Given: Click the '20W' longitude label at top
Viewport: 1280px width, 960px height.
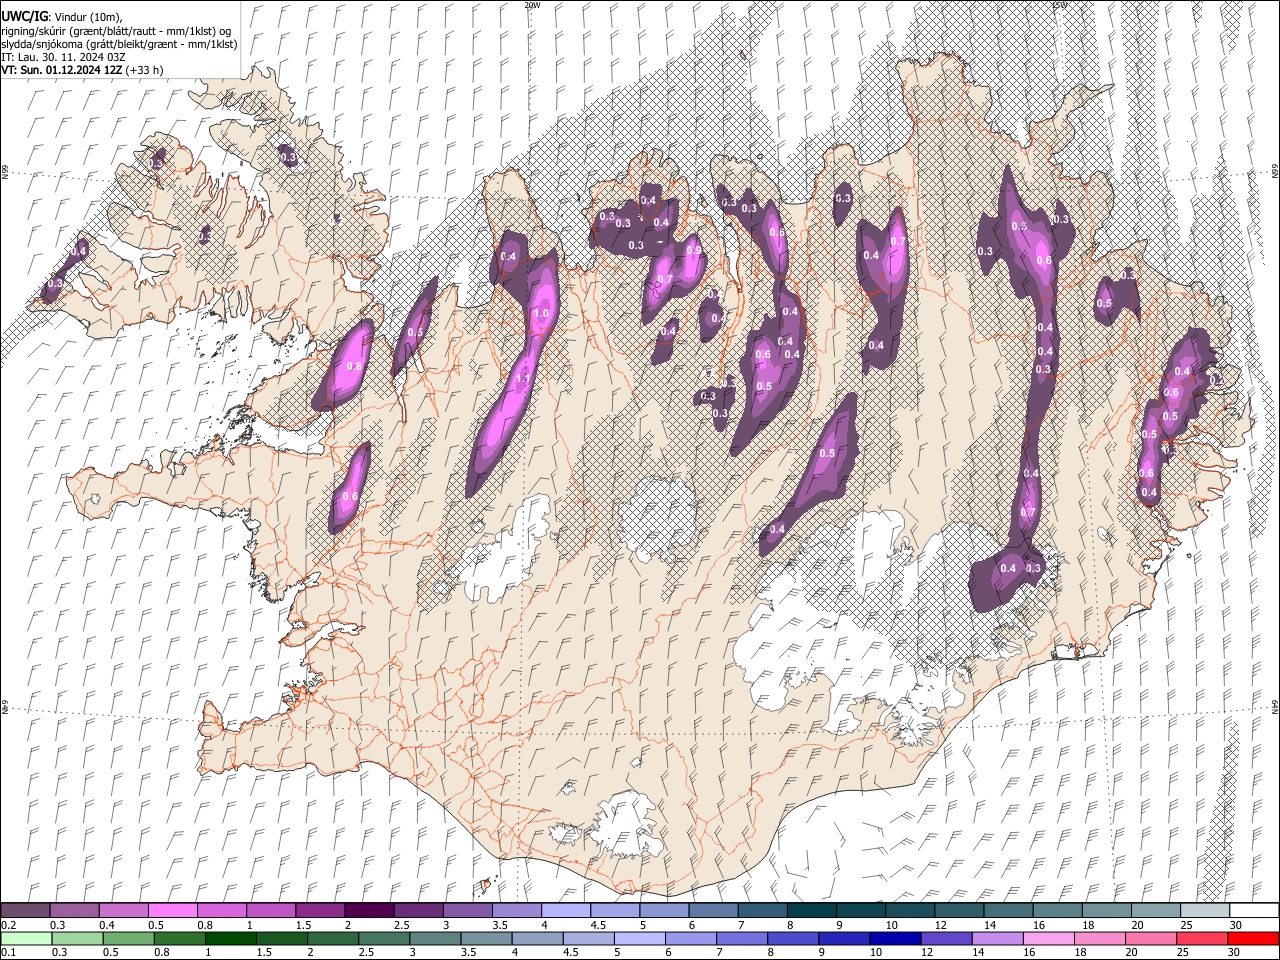Looking at the screenshot, I should tap(532, 5).
